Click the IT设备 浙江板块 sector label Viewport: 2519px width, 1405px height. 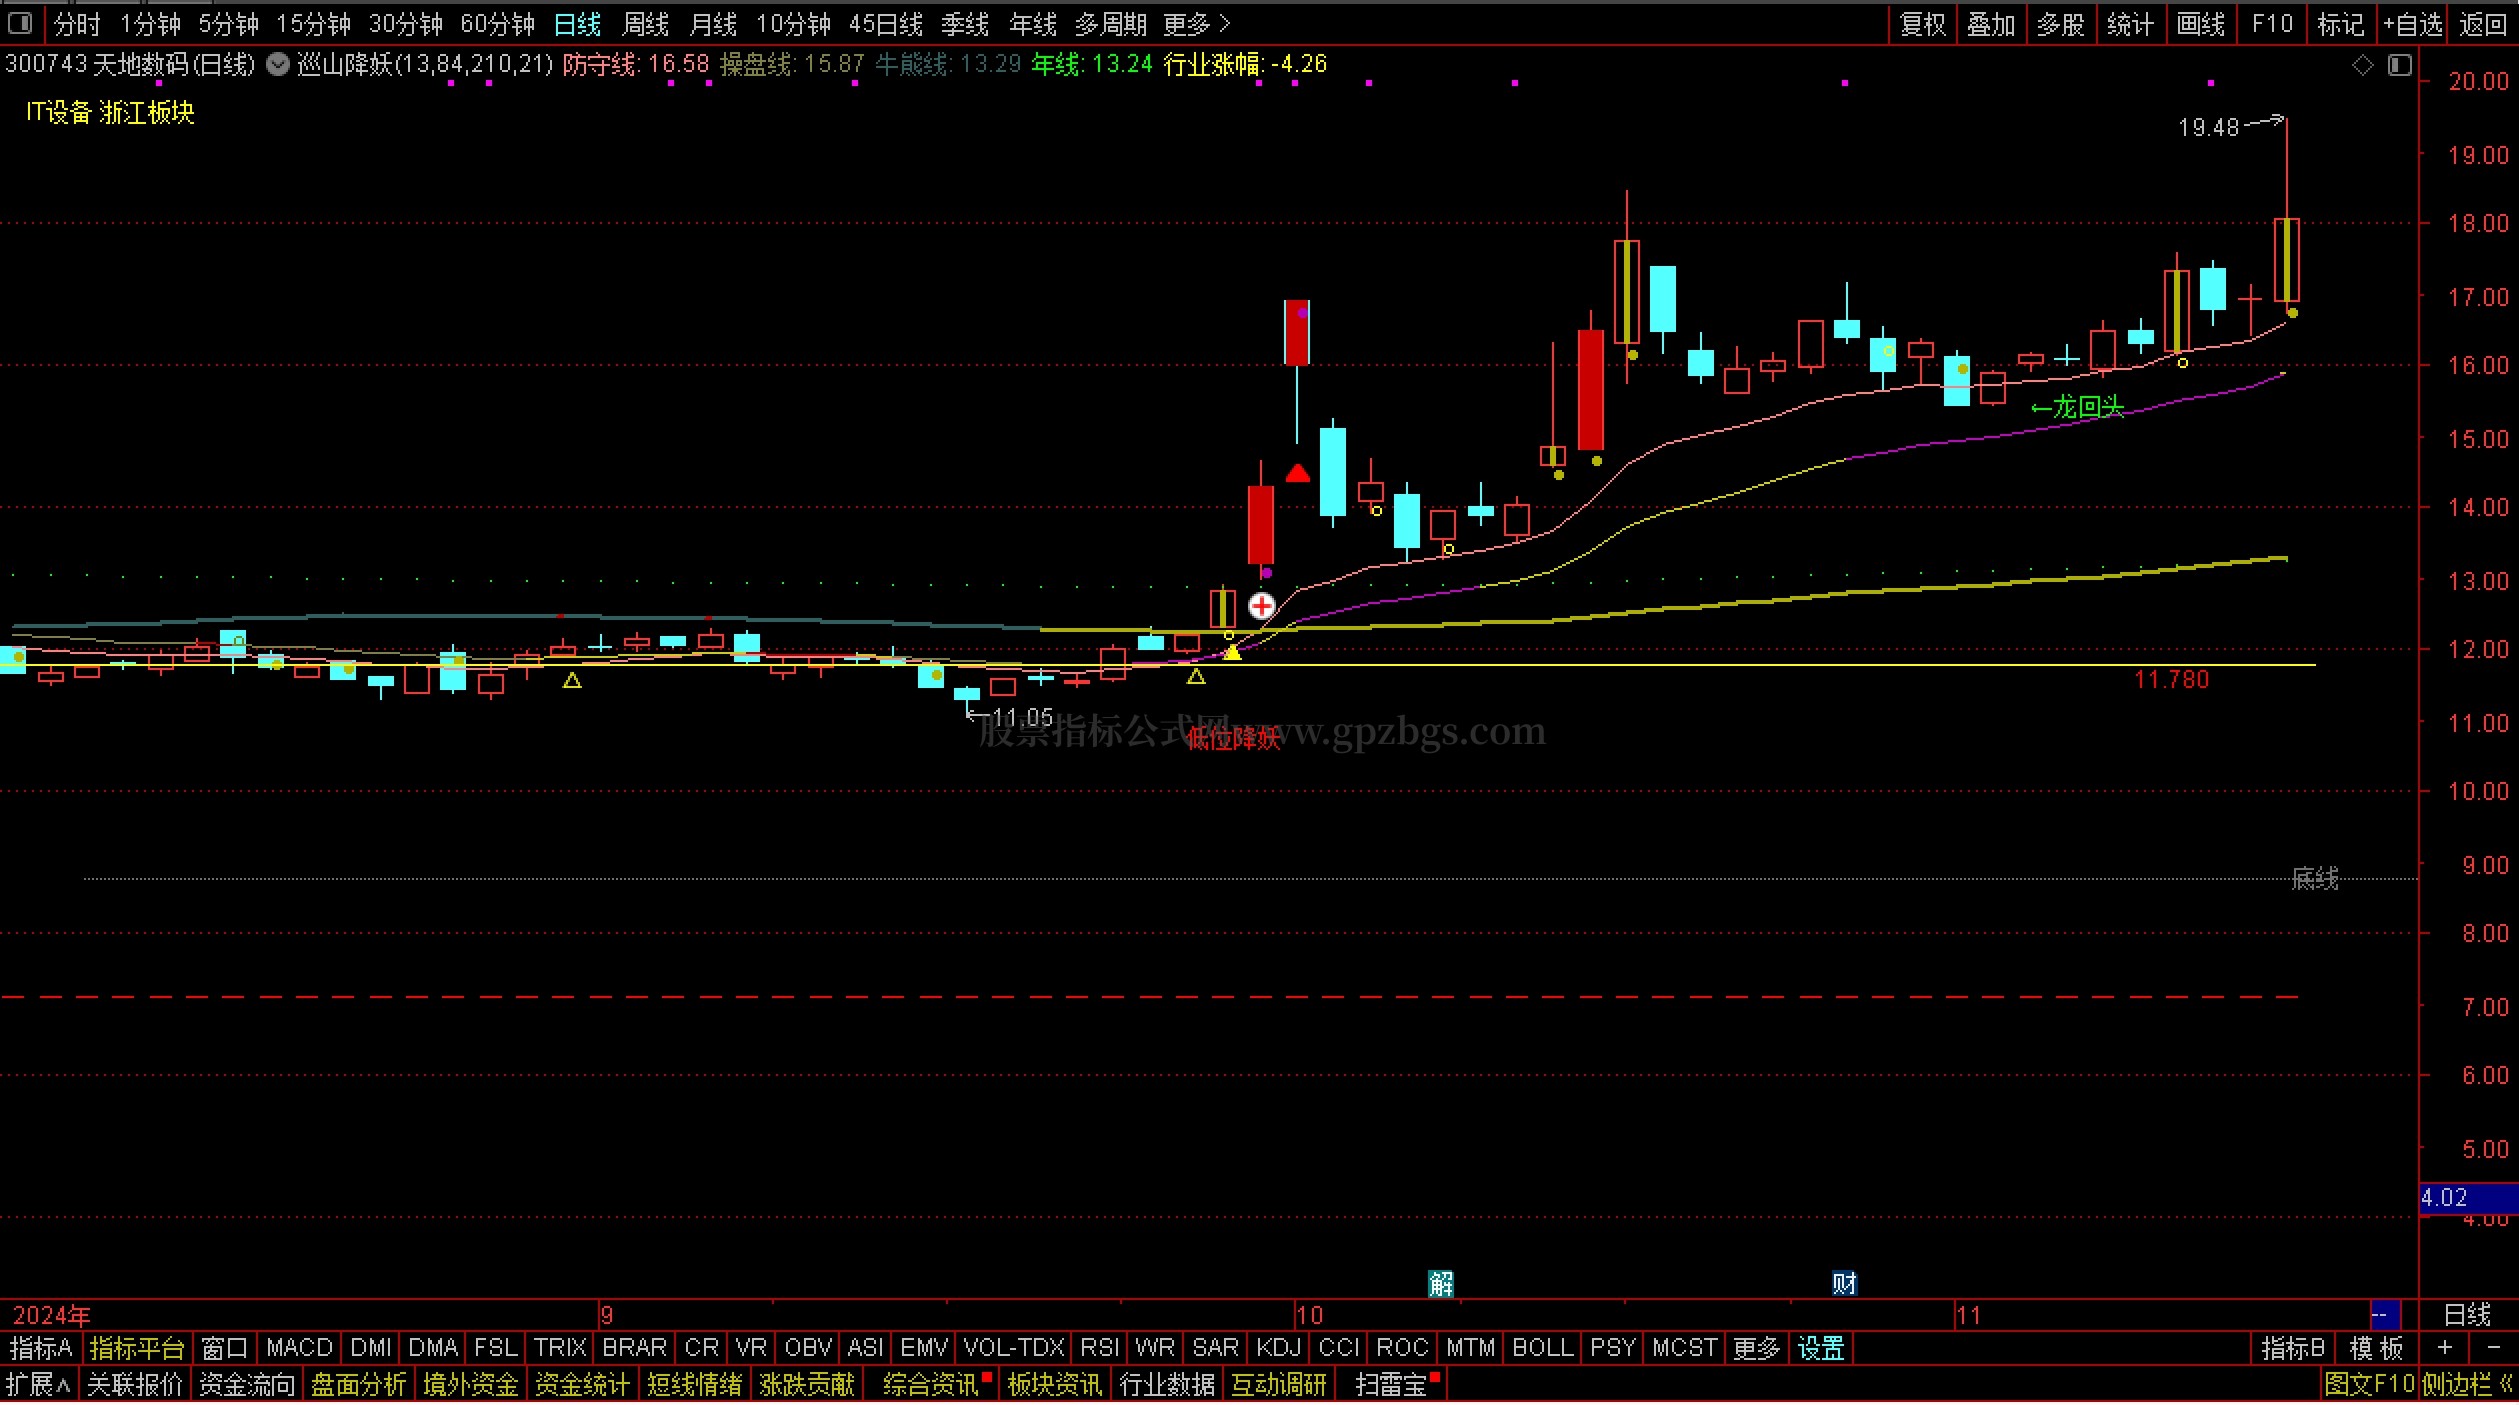tap(110, 112)
